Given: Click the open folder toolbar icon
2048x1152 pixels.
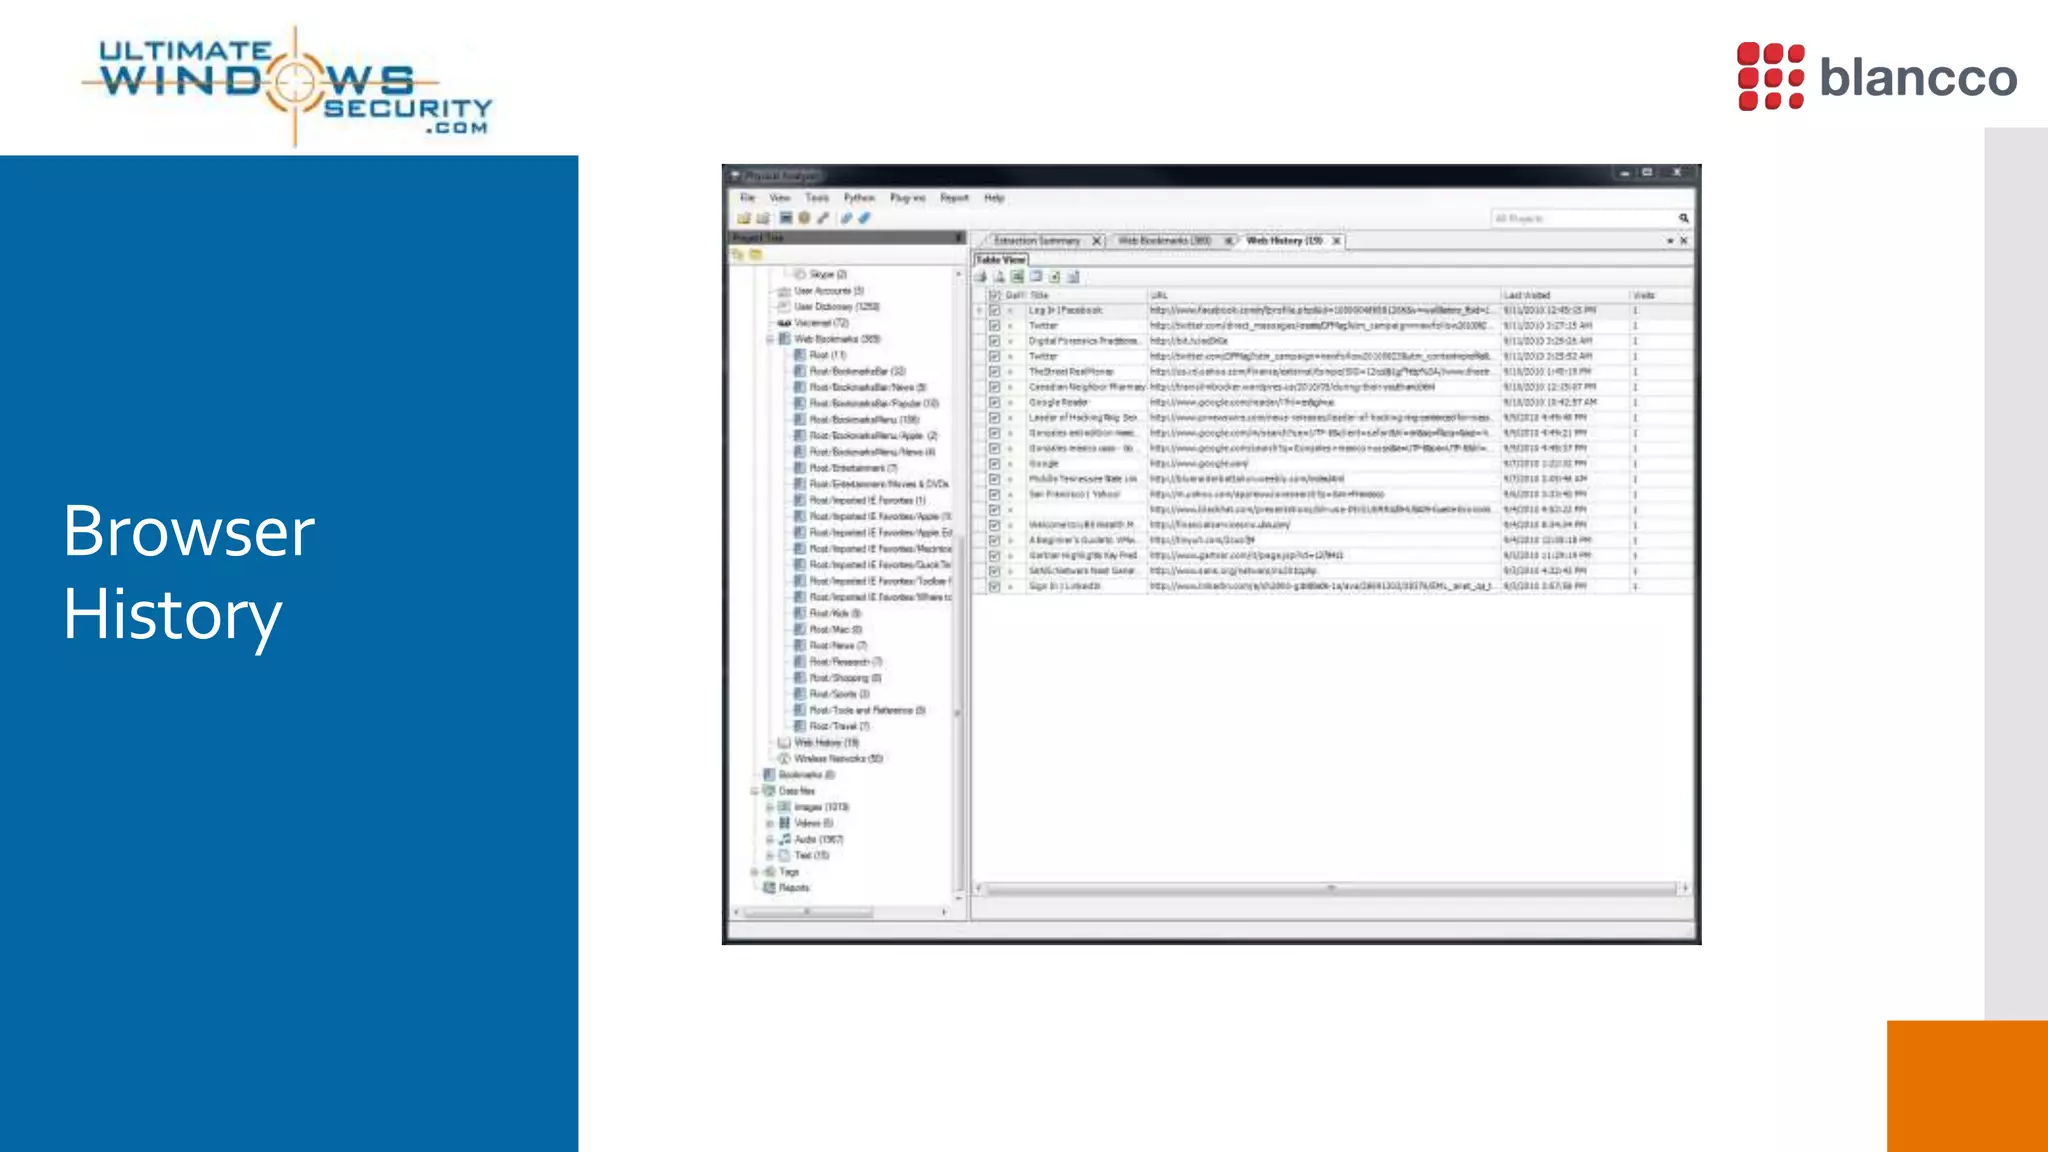Looking at the screenshot, I should (x=743, y=218).
